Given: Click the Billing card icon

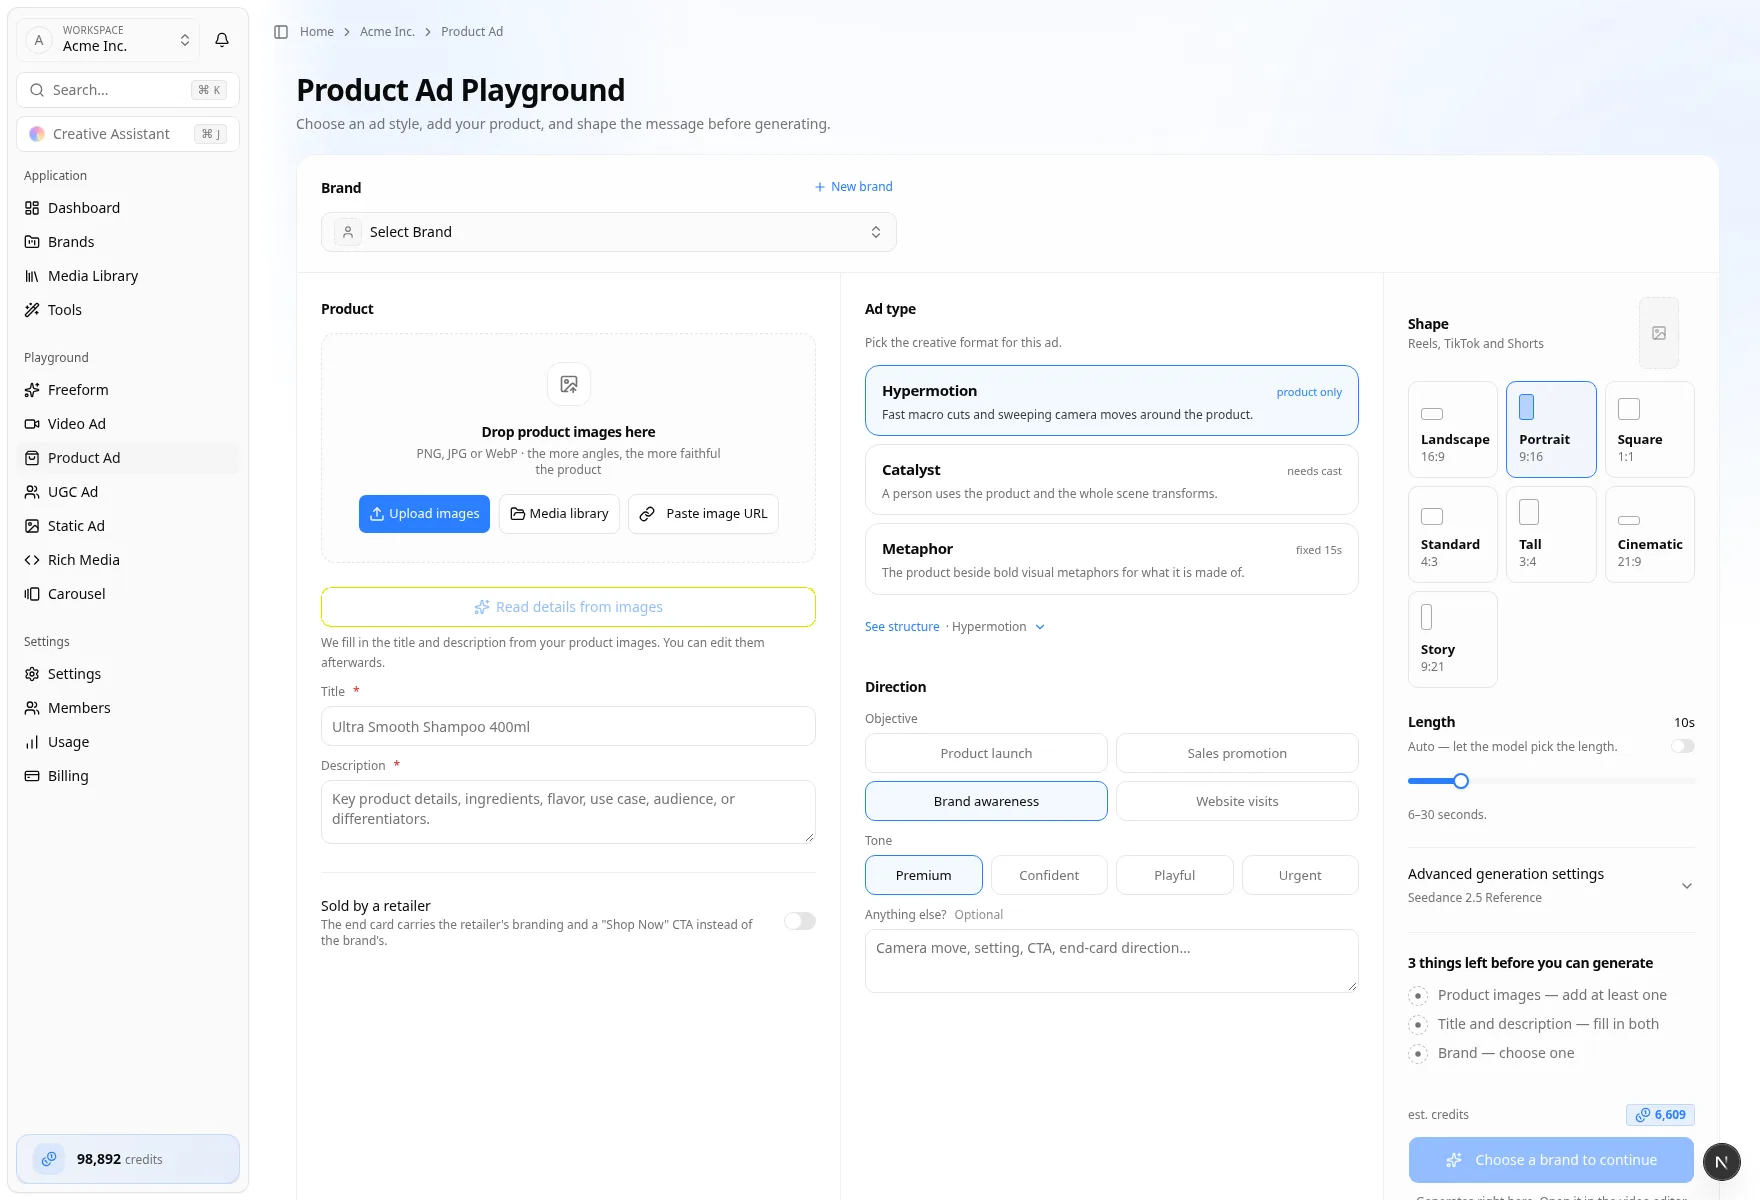Looking at the screenshot, I should (32, 776).
